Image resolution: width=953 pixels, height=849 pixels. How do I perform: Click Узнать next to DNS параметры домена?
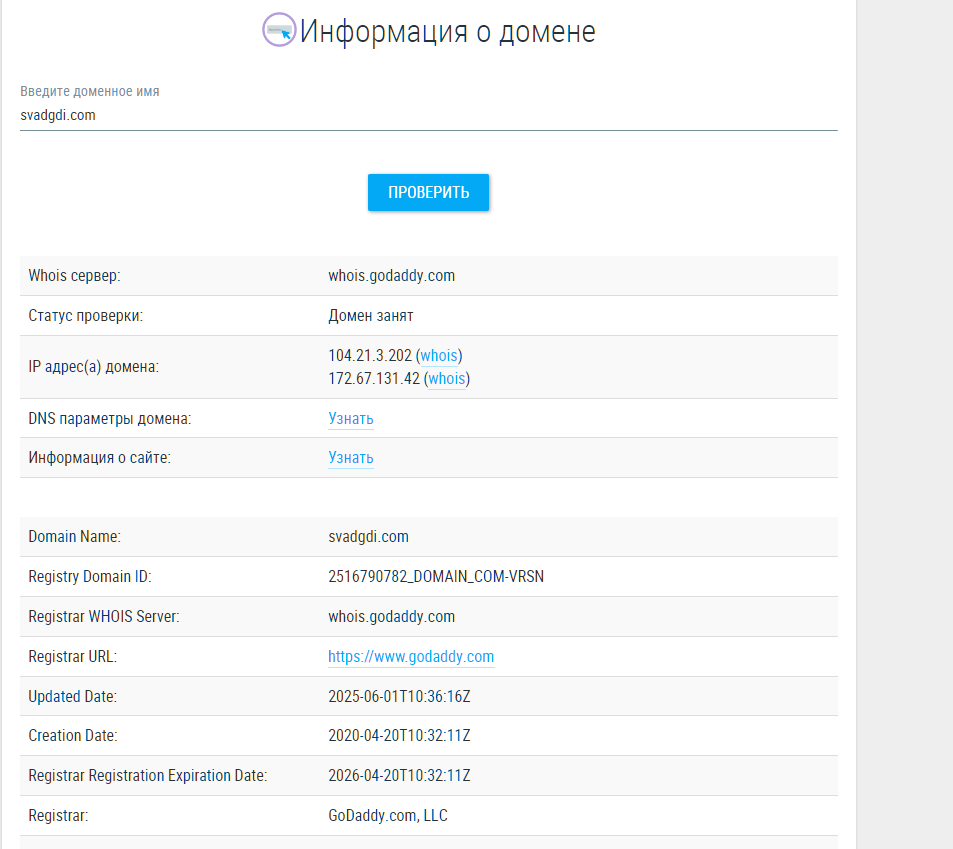point(350,418)
